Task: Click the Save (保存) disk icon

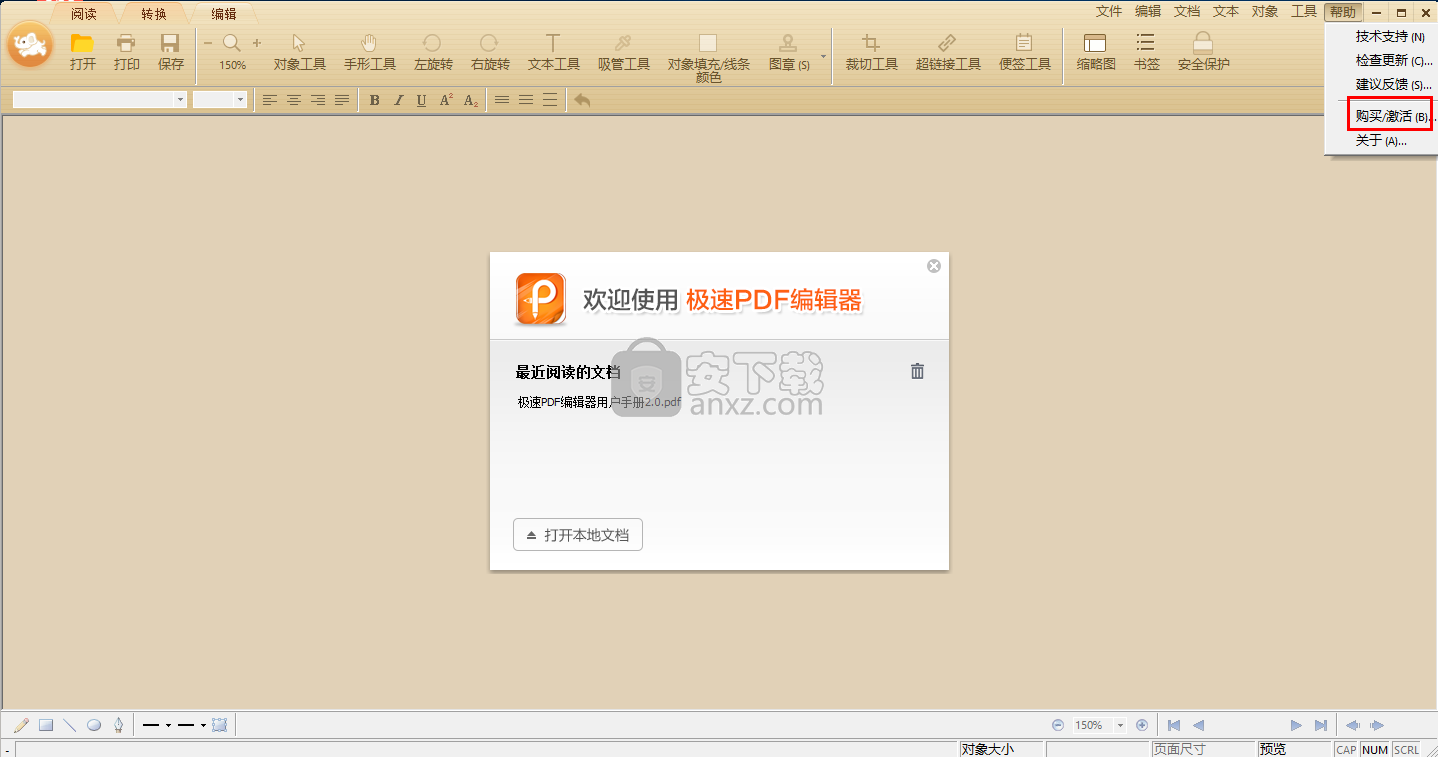Action: point(170,43)
